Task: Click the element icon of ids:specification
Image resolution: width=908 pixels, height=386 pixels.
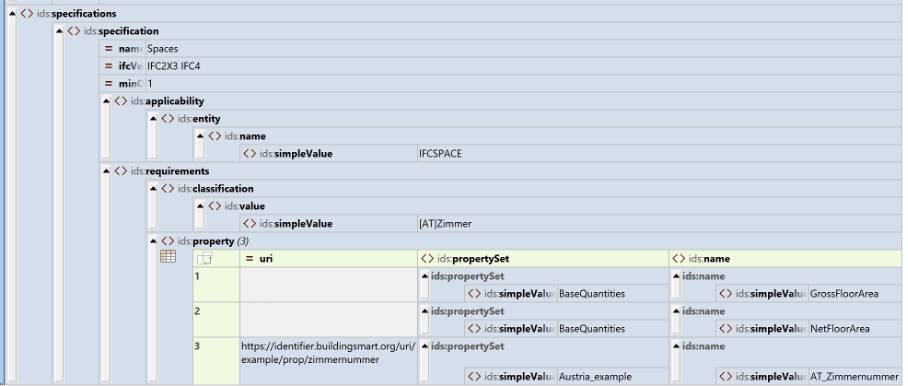Action: (74, 31)
